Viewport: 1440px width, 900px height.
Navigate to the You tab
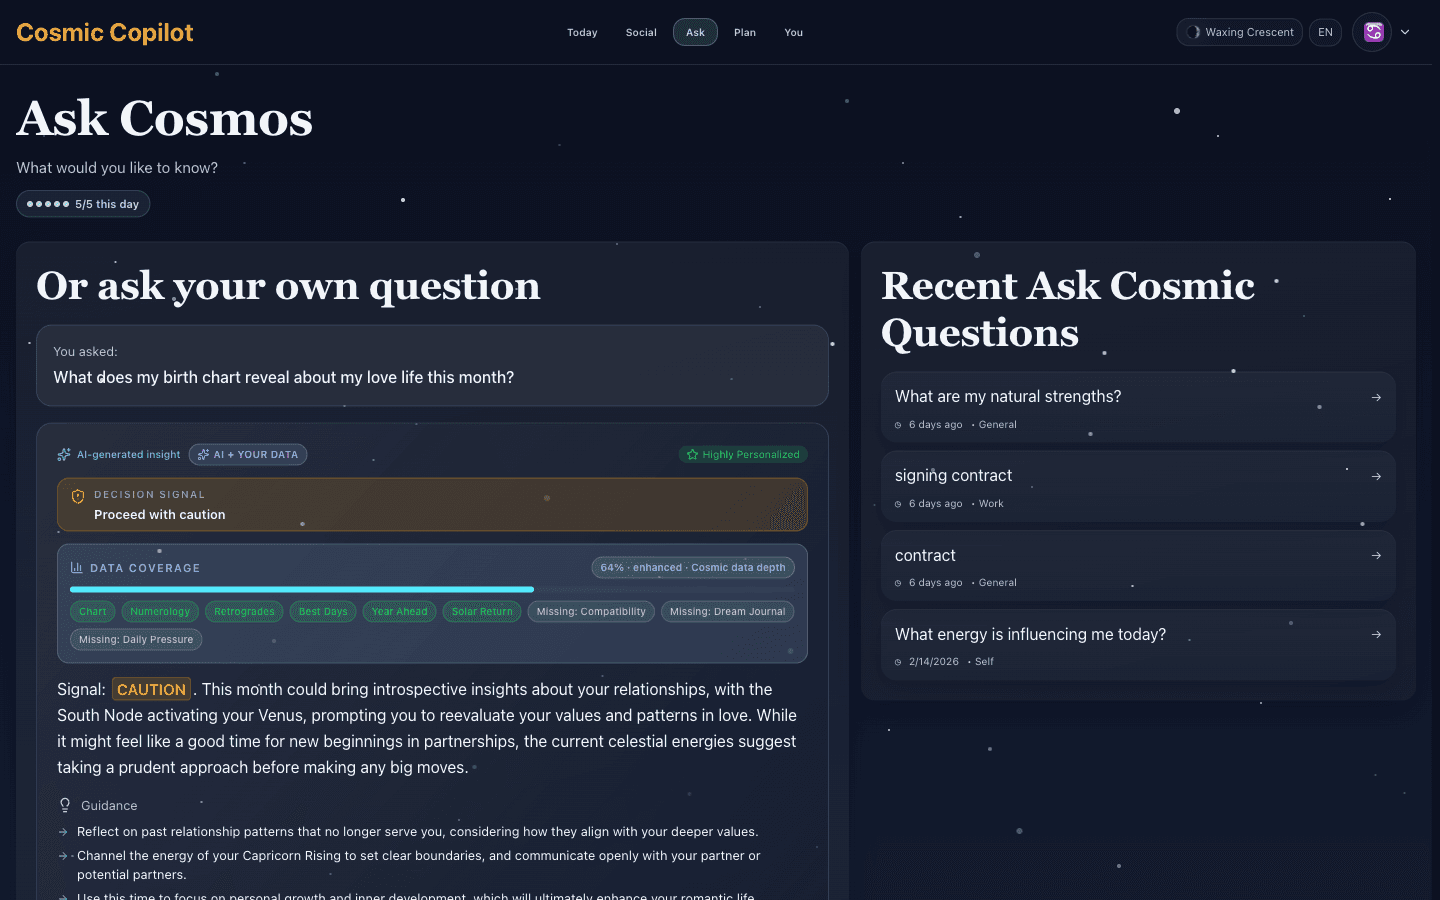(x=794, y=32)
